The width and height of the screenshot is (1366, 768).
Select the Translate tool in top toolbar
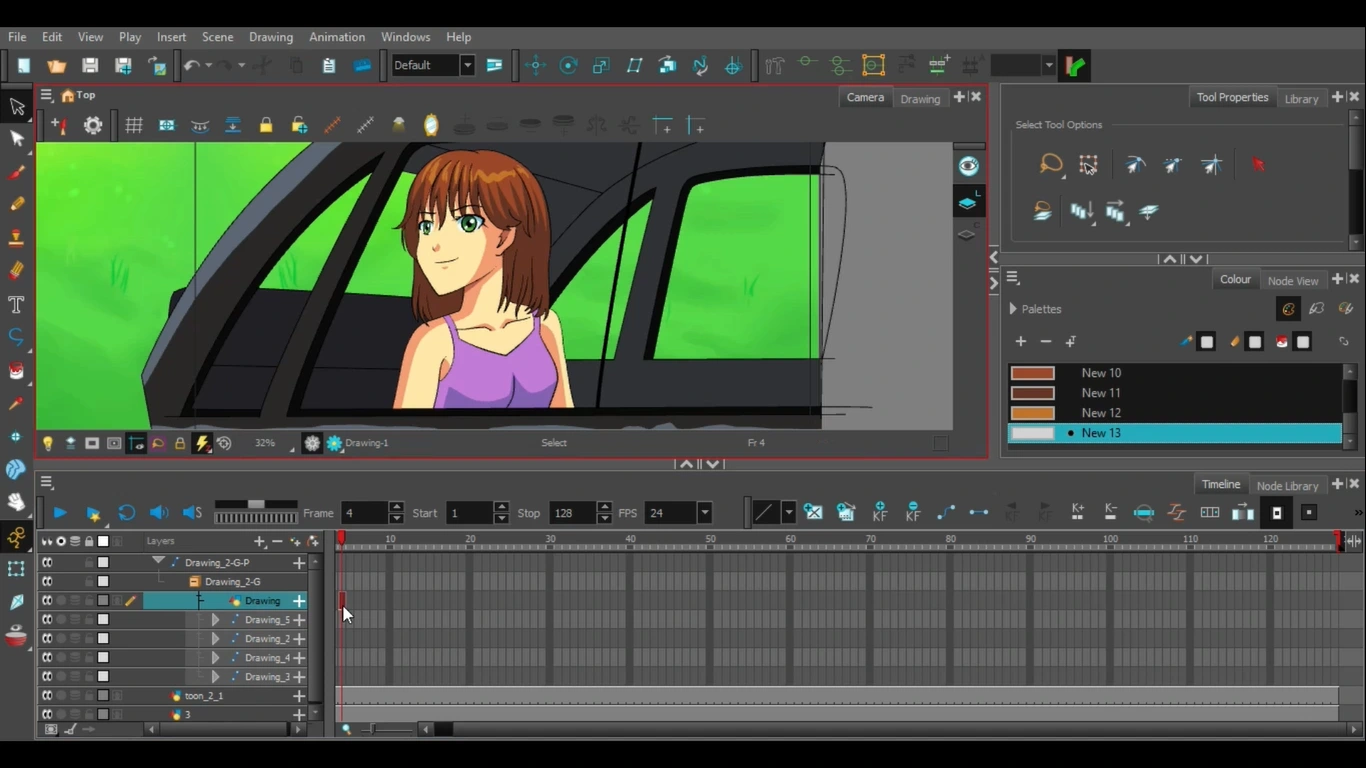[x=536, y=66]
